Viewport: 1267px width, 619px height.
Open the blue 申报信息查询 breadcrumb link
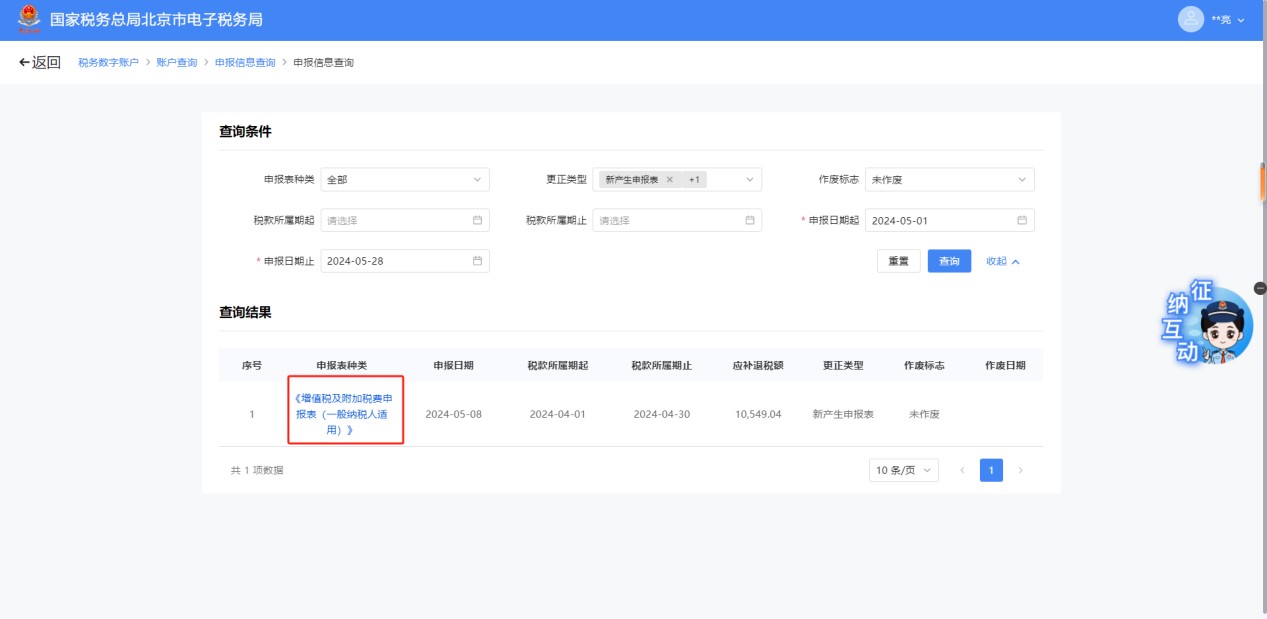[245, 63]
